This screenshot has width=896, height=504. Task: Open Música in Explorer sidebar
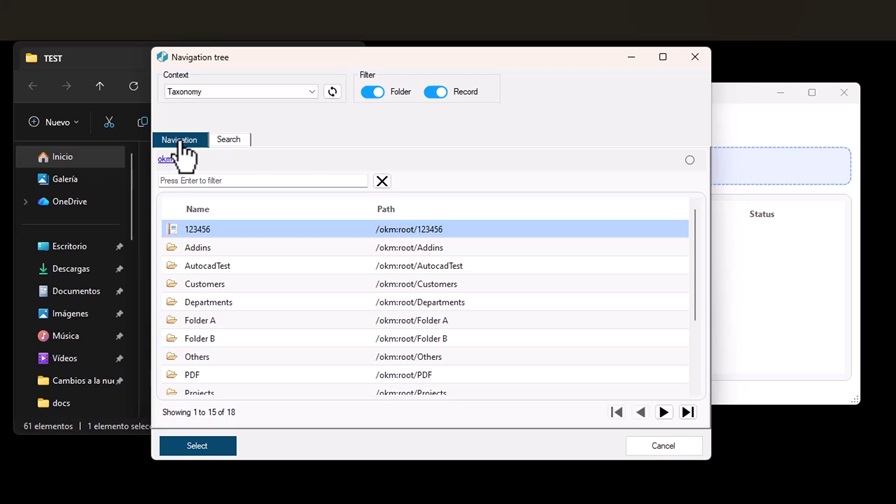pos(65,336)
